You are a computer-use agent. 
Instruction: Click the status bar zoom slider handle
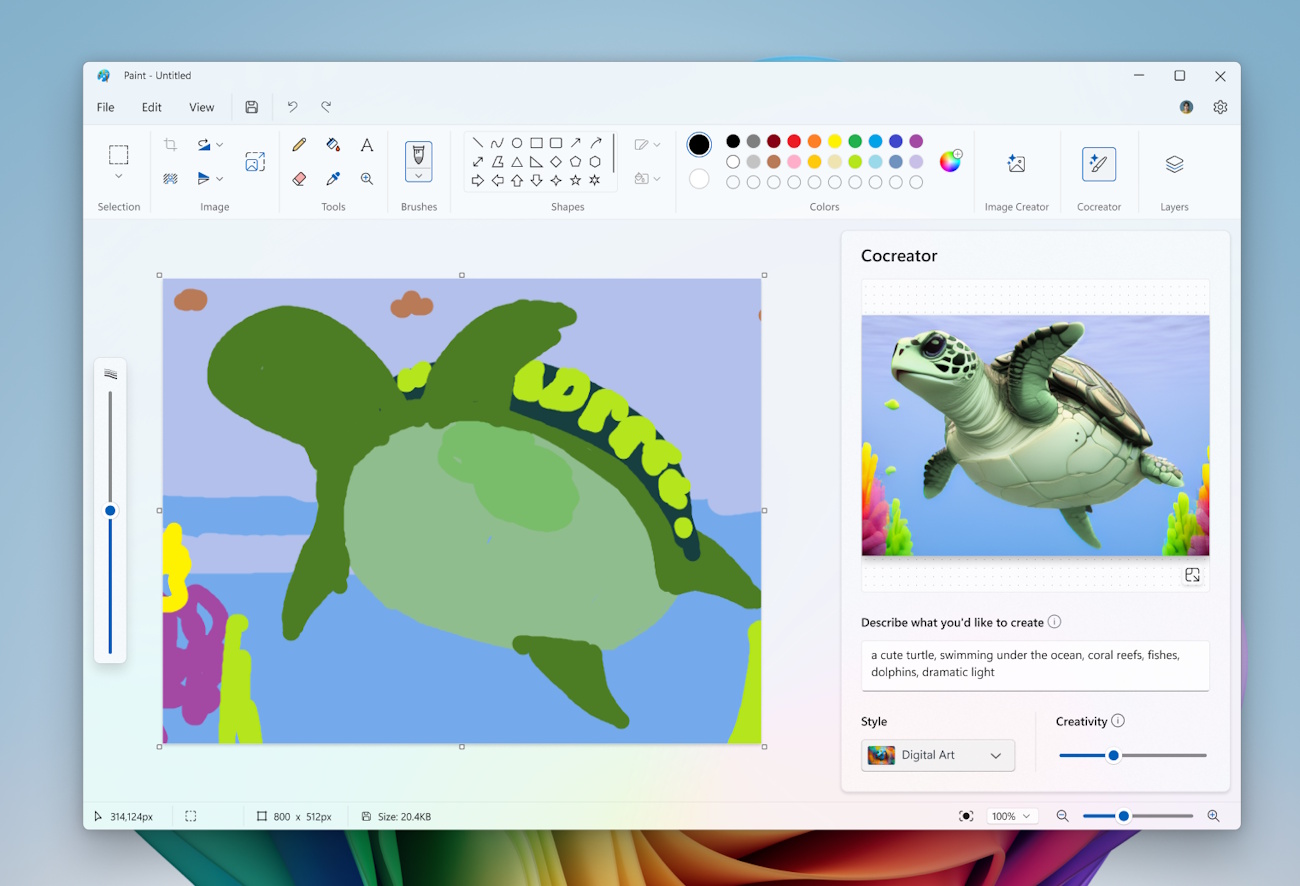point(1123,816)
